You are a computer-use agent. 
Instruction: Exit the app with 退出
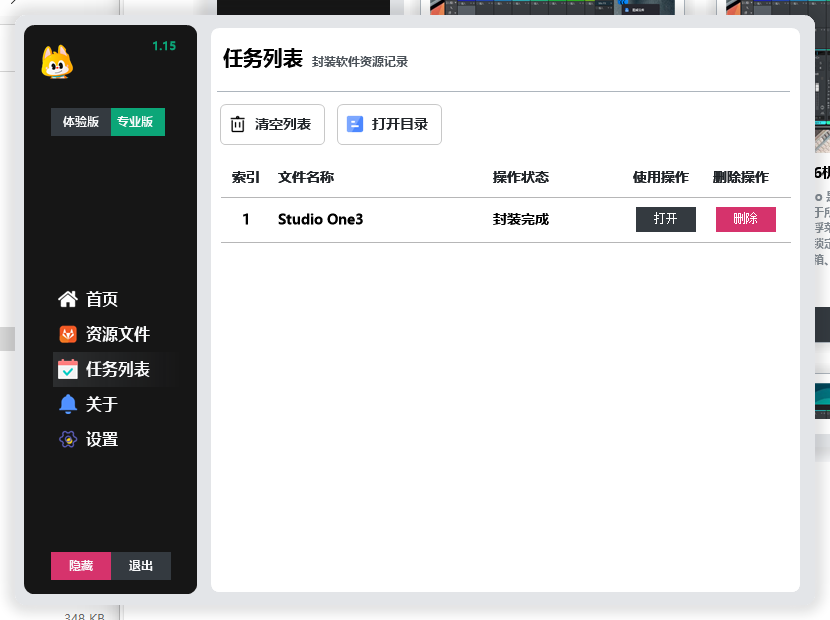tap(141, 565)
